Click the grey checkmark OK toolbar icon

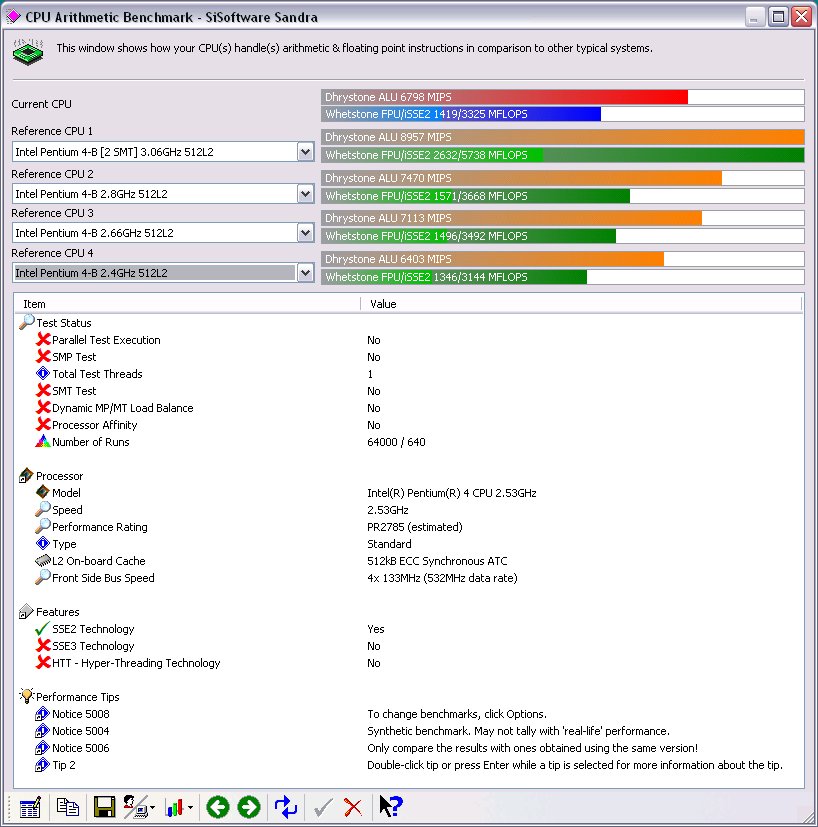coord(323,807)
